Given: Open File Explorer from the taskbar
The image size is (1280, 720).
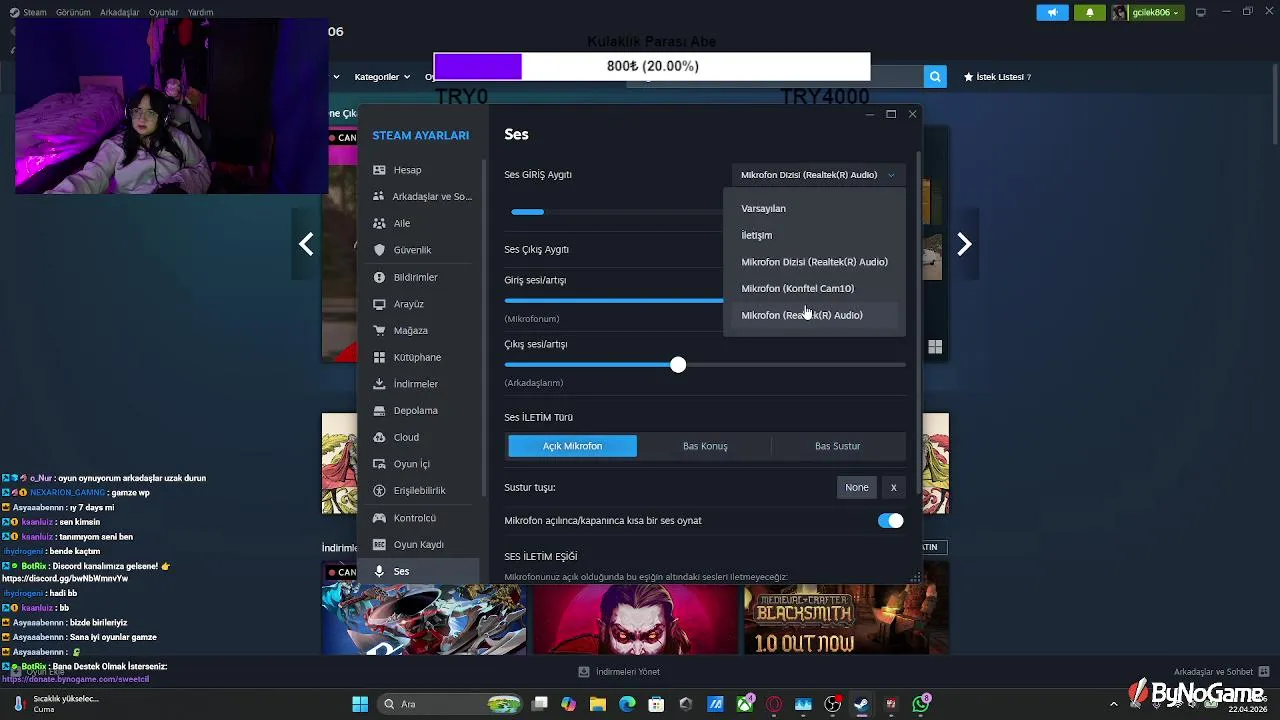Looking at the screenshot, I should [598, 704].
